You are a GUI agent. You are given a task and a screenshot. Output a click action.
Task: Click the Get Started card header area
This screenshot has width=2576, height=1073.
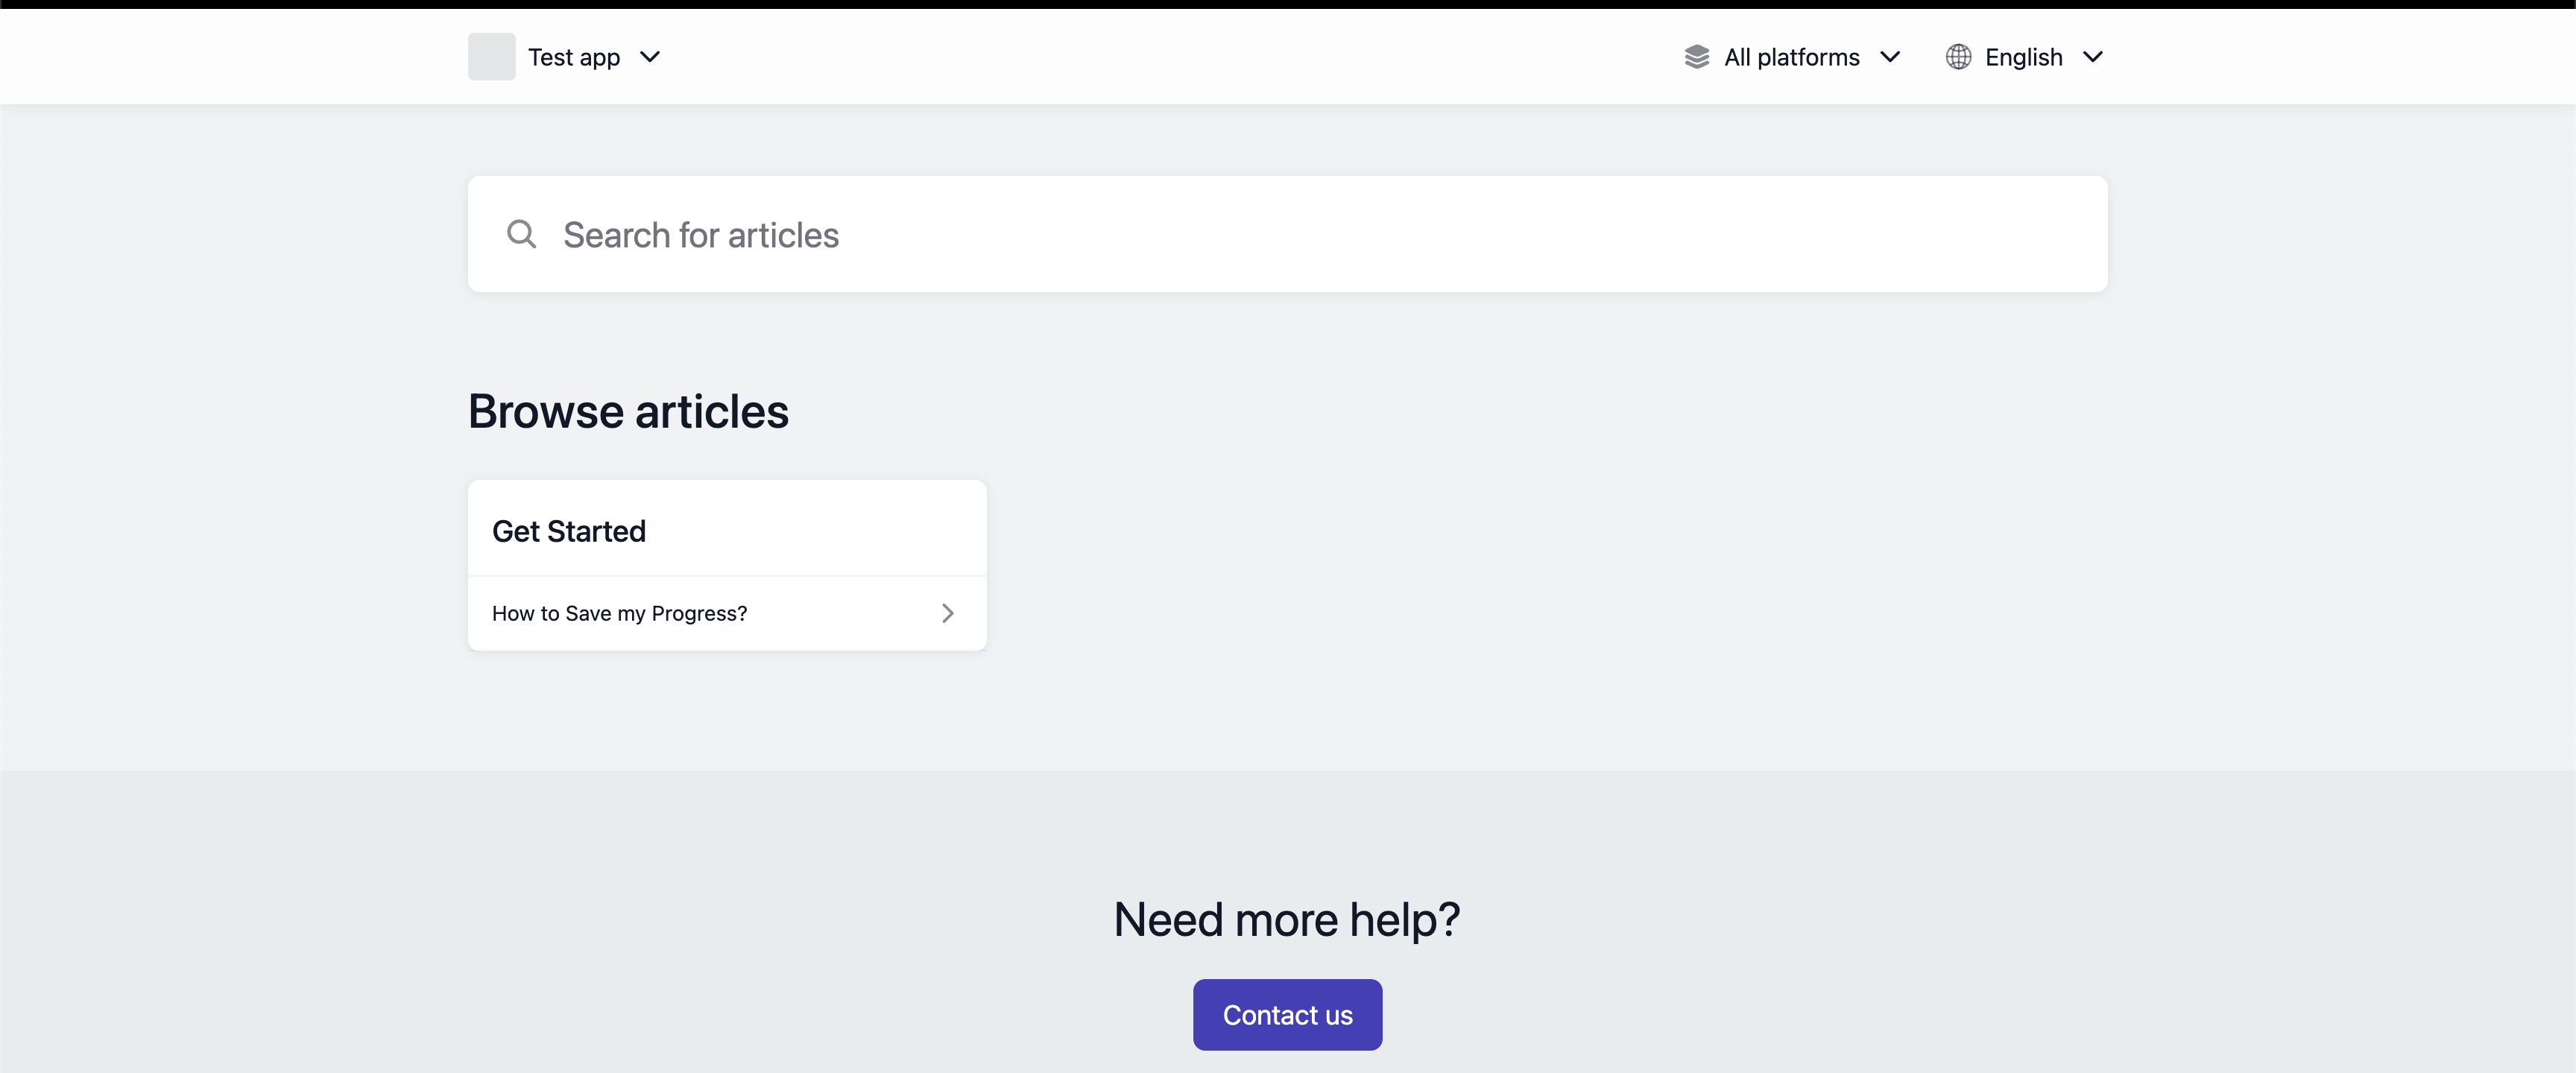pyautogui.click(x=727, y=528)
